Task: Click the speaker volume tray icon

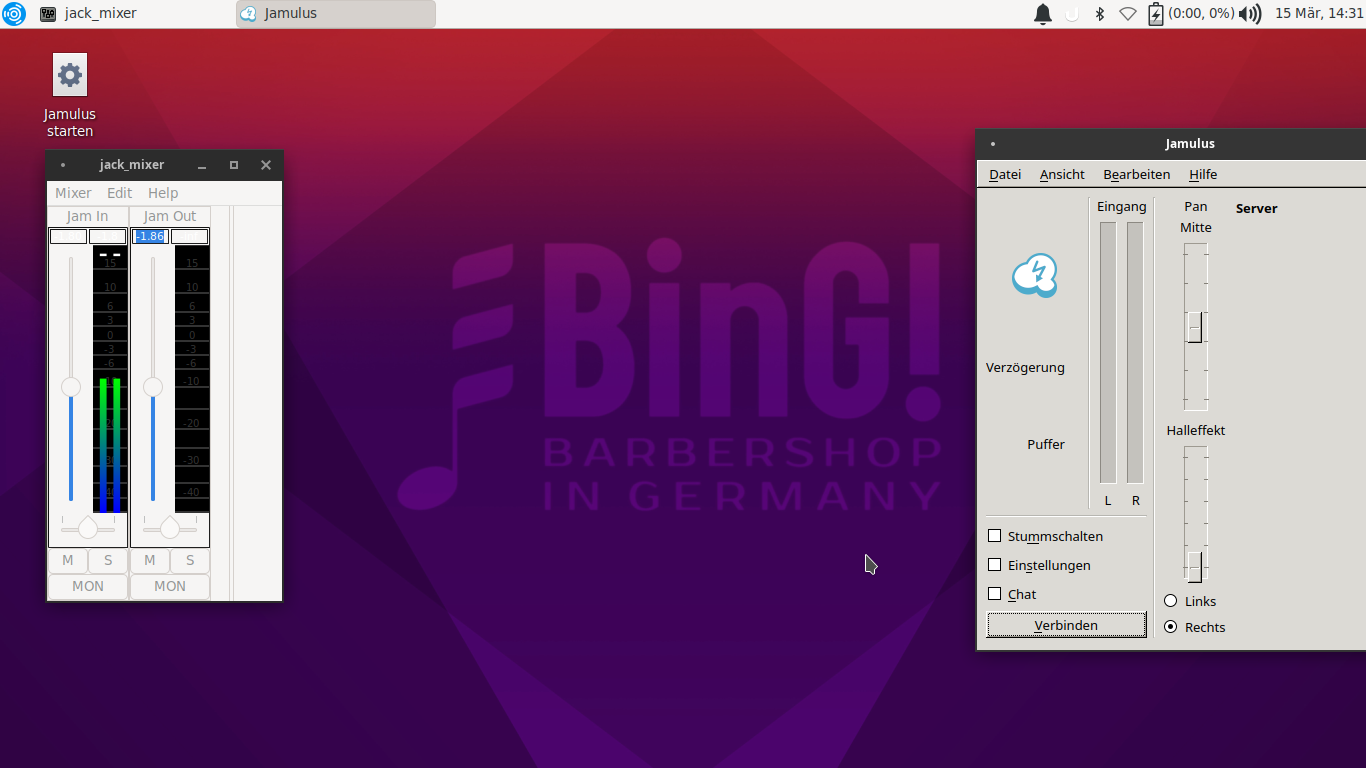Action: click(x=1249, y=14)
